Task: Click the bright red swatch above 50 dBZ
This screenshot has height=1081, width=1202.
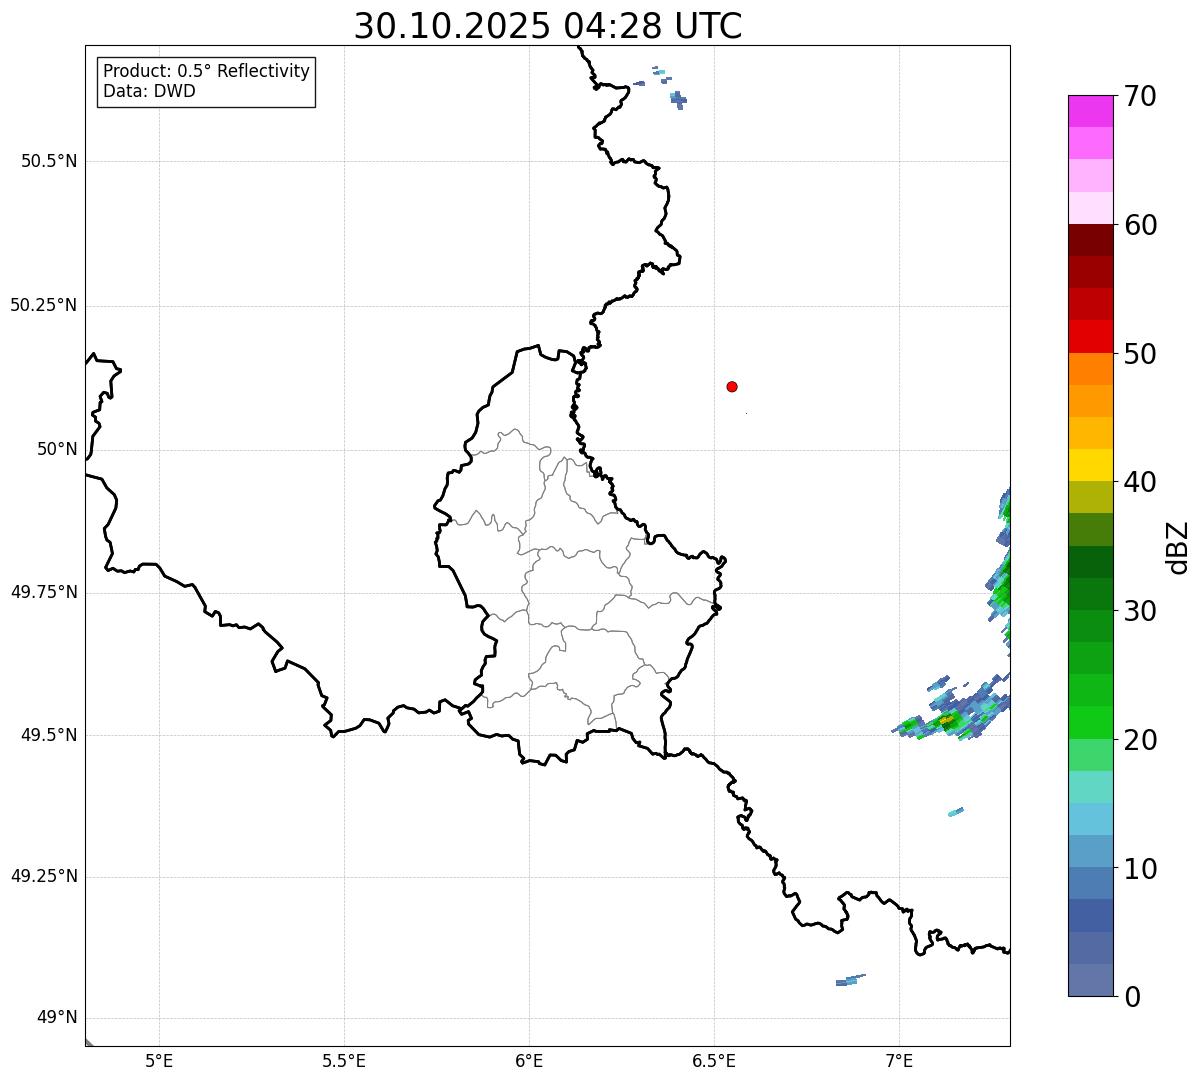Action: 1091,336
